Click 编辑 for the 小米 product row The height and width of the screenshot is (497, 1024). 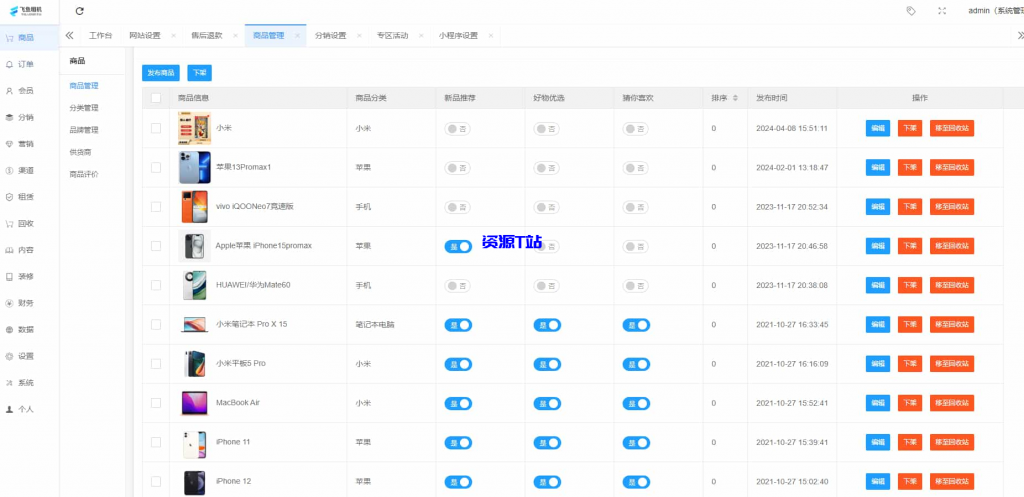point(878,129)
